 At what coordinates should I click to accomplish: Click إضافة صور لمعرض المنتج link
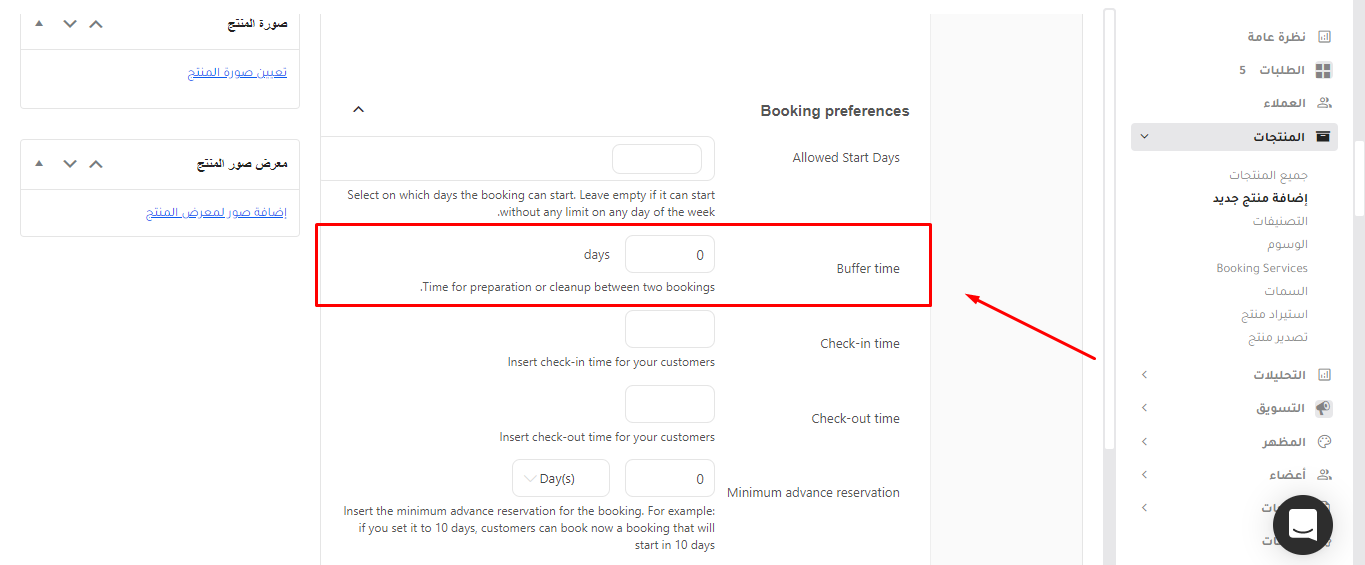[216, 213]
